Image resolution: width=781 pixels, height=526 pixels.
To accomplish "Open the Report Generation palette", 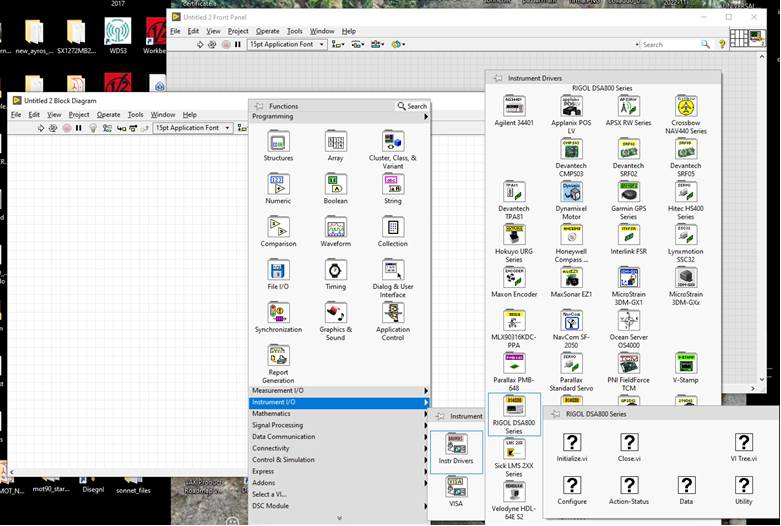I will tap(278, 356).
